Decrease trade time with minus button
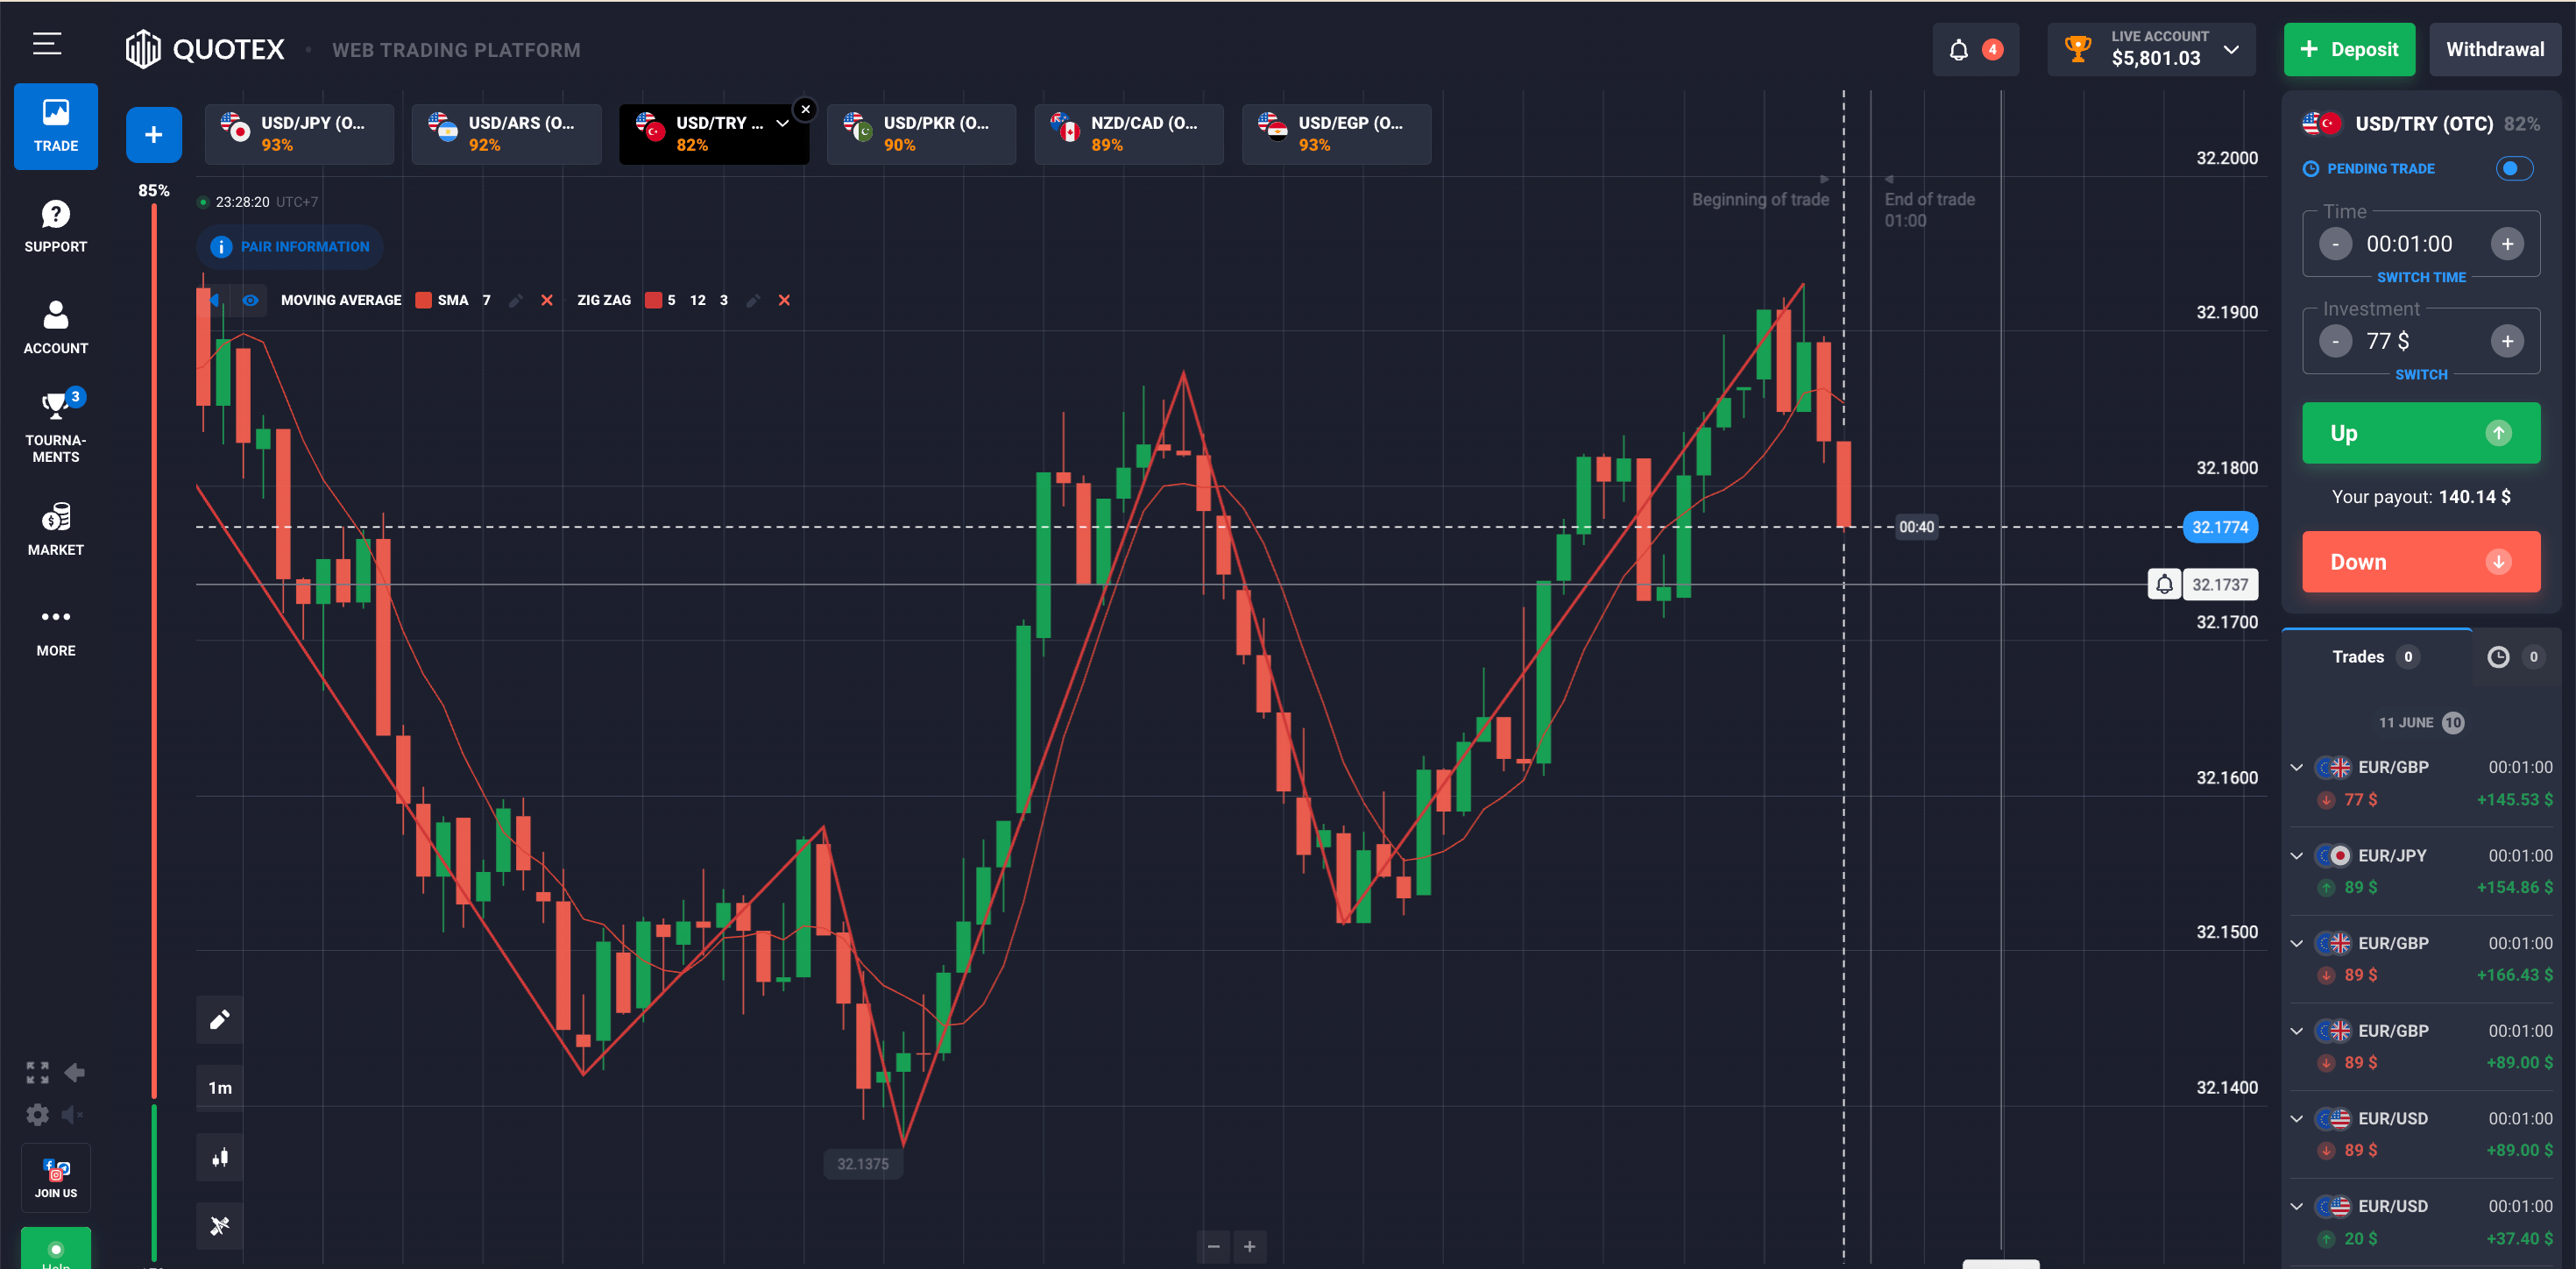The image size is (2576, 1269). click(x=2335, y=244)
